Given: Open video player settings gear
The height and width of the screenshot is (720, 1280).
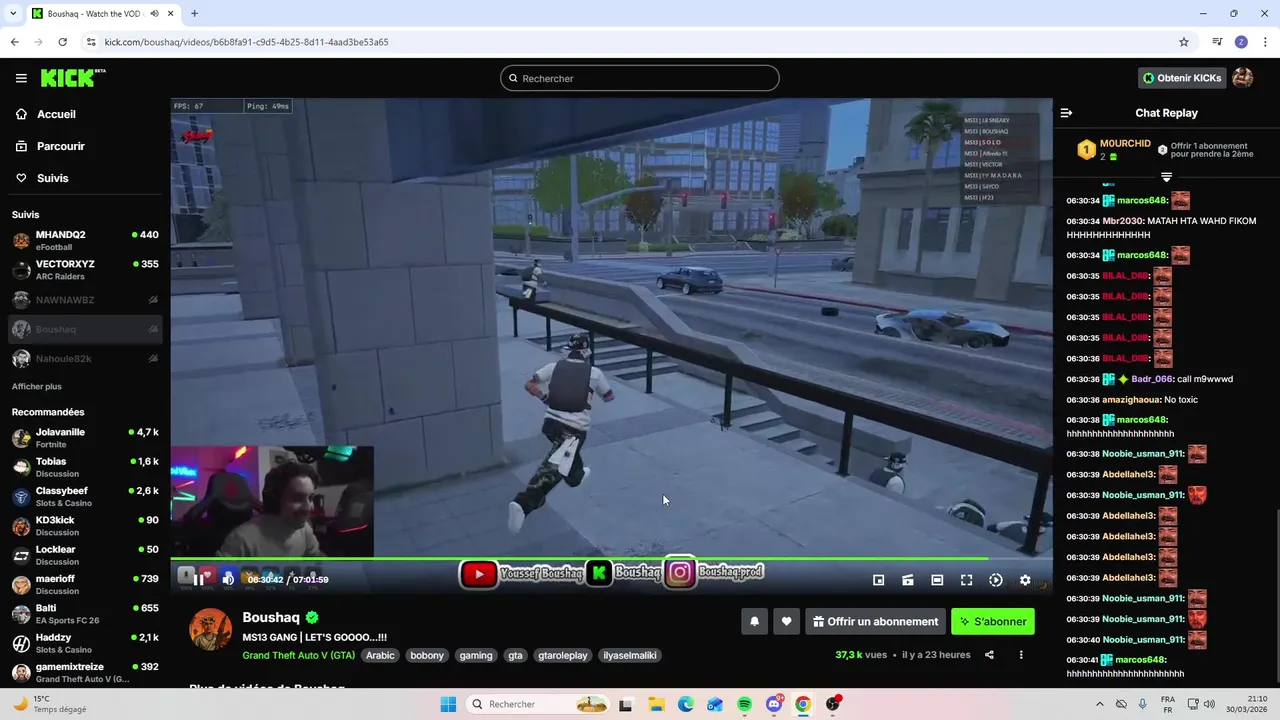Looking at the screenshot, I should pos(1025,580).
